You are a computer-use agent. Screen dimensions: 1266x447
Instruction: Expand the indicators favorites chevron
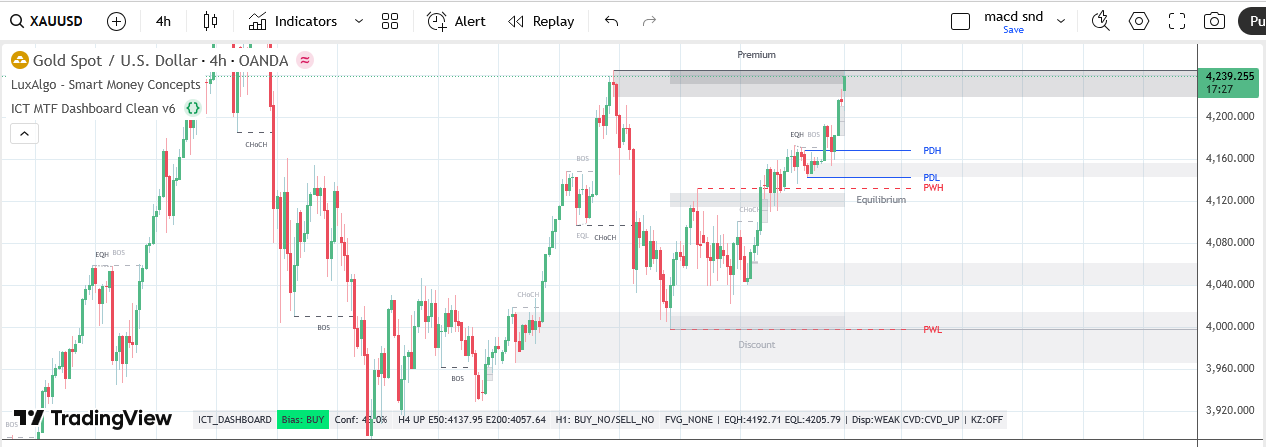(358, 21)
